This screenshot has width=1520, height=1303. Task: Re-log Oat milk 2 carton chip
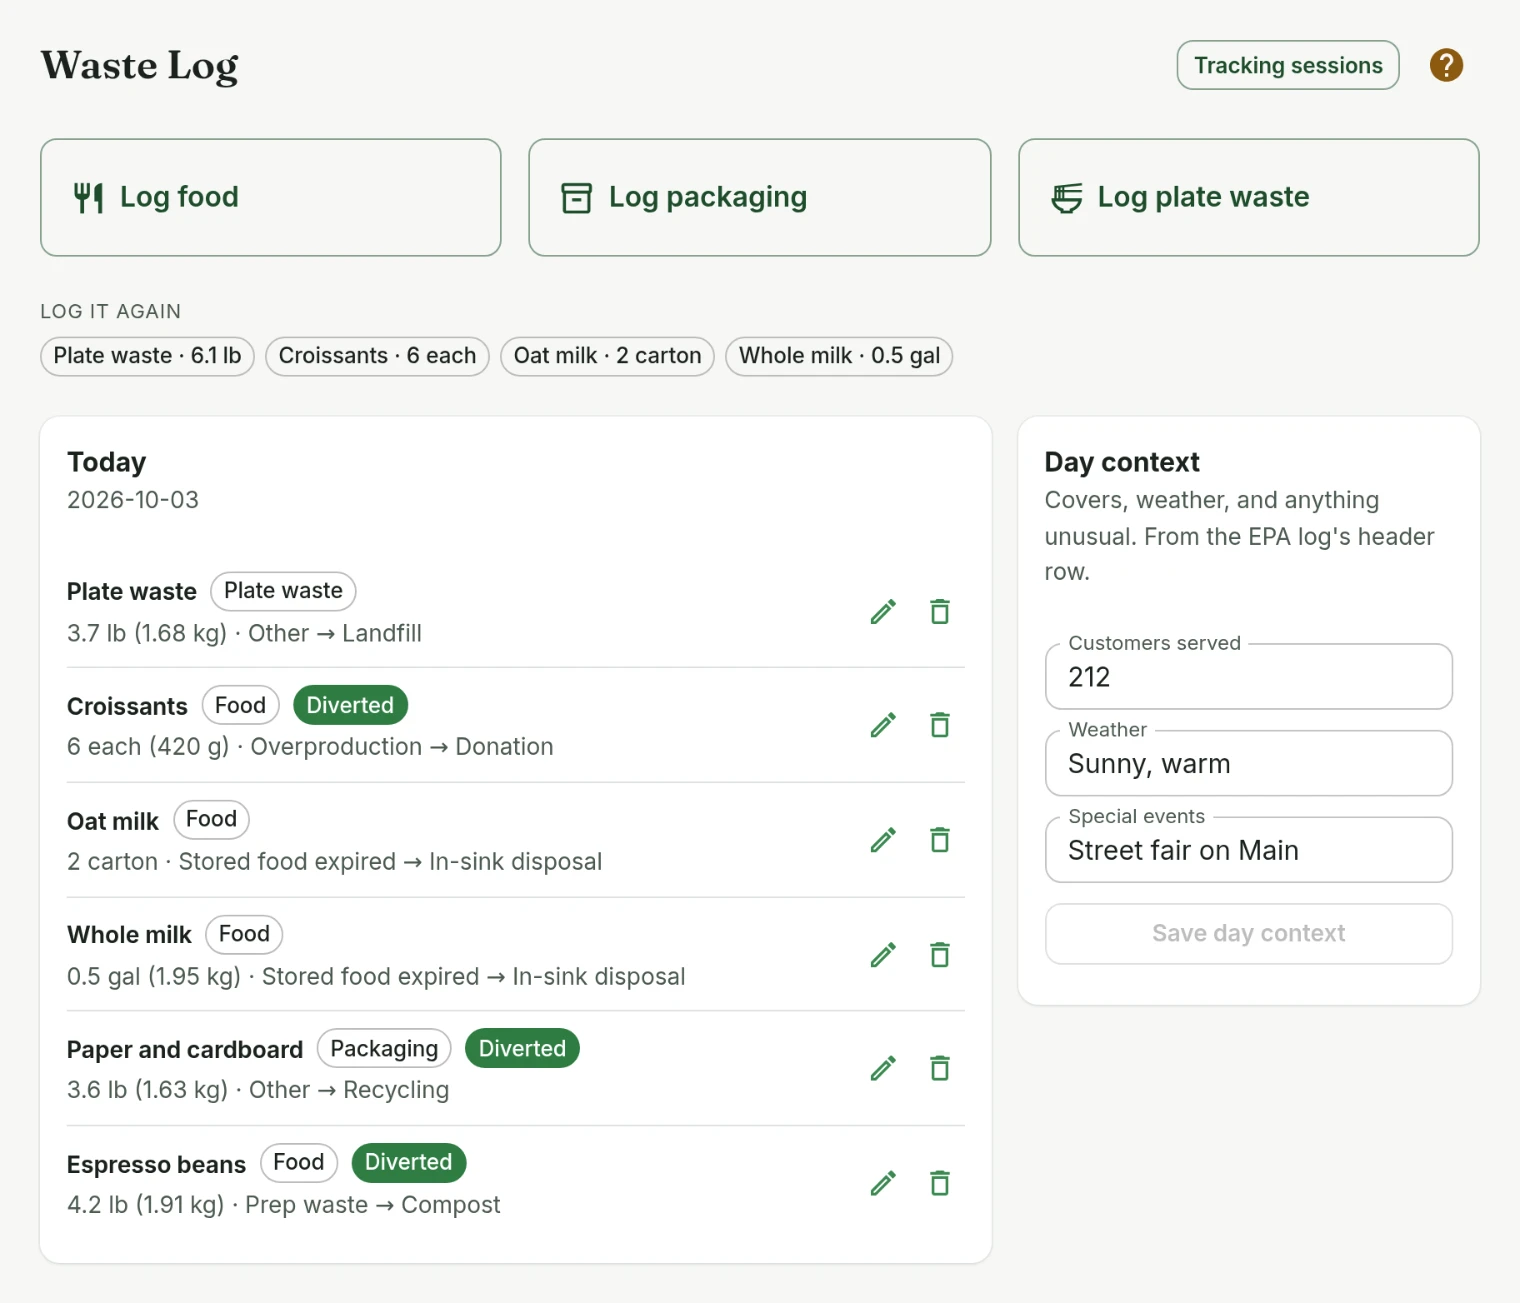click(607, 356)
